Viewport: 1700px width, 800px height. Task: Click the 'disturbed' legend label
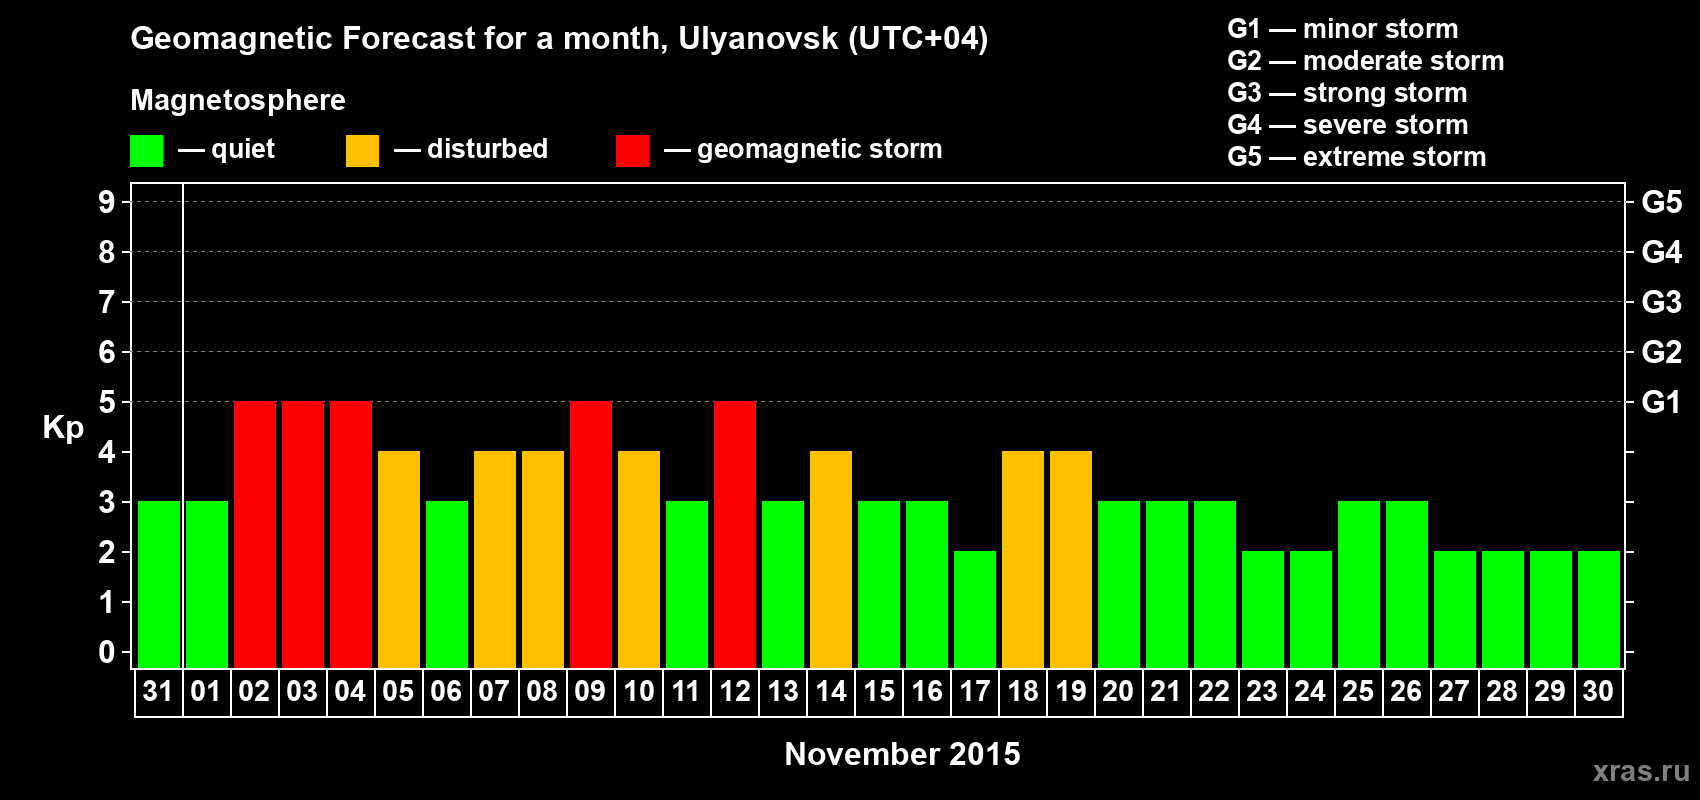(487, 149)
